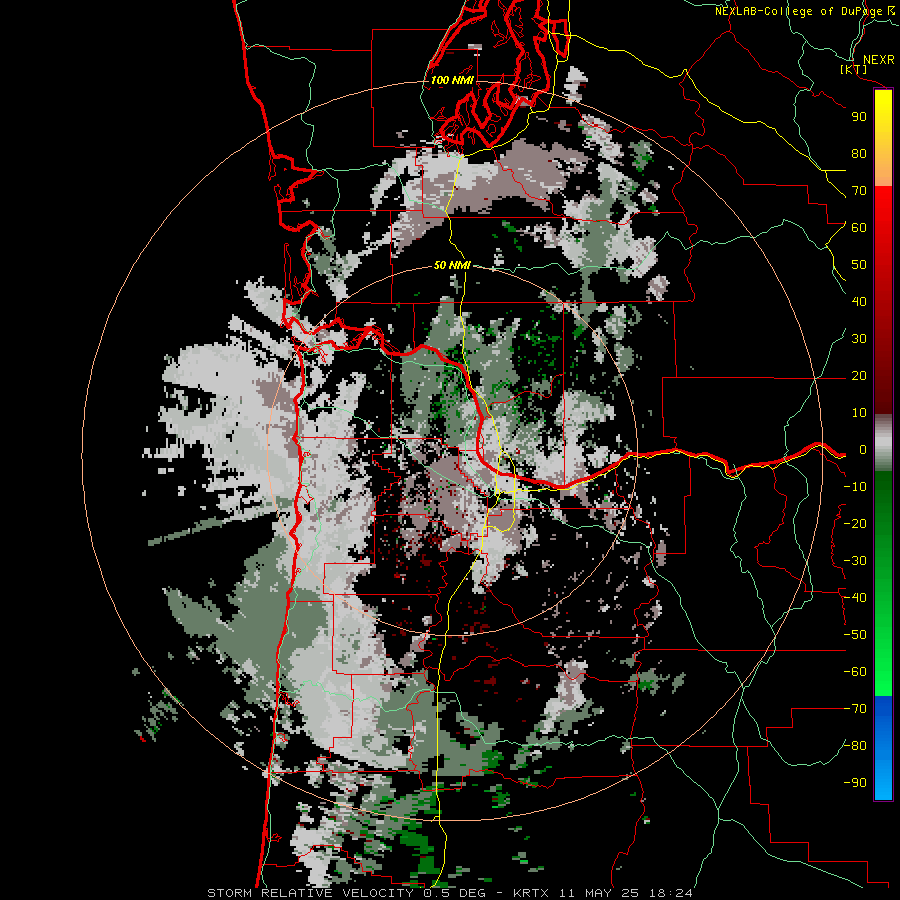
Task: Click the 50 NMI range ring label
Action: point(452,265)
